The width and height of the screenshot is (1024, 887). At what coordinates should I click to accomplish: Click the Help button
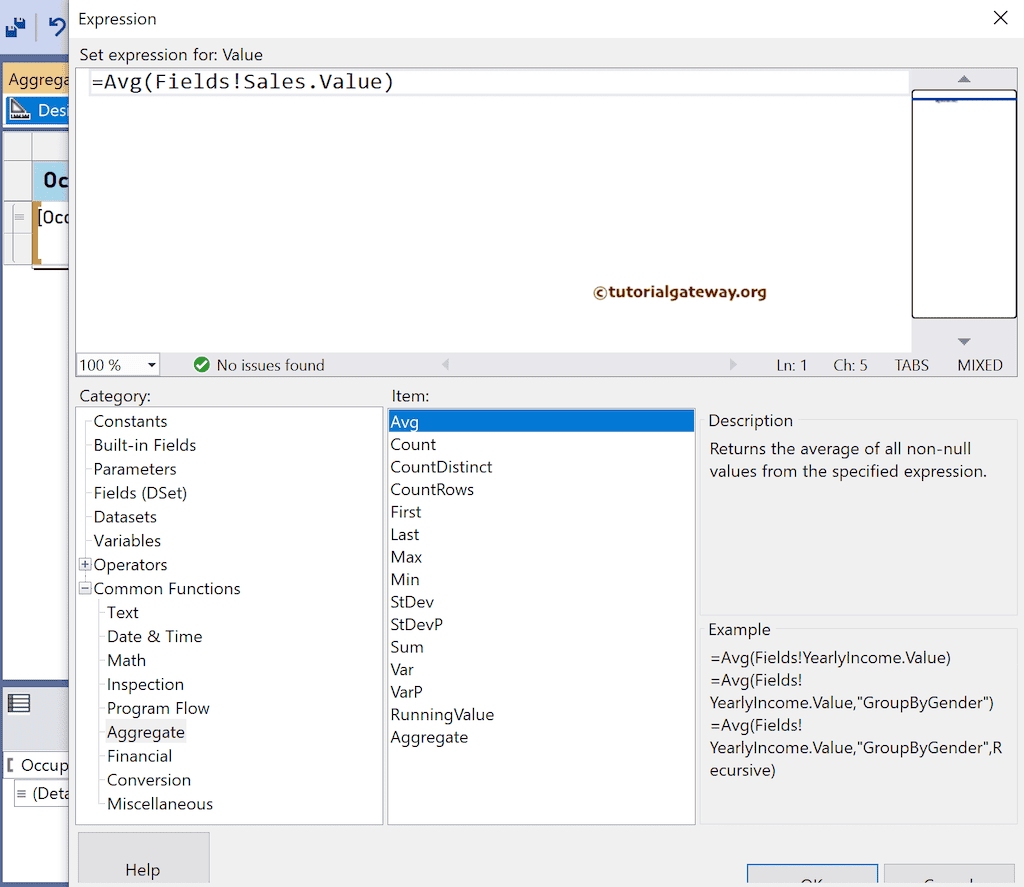[143, 869]
